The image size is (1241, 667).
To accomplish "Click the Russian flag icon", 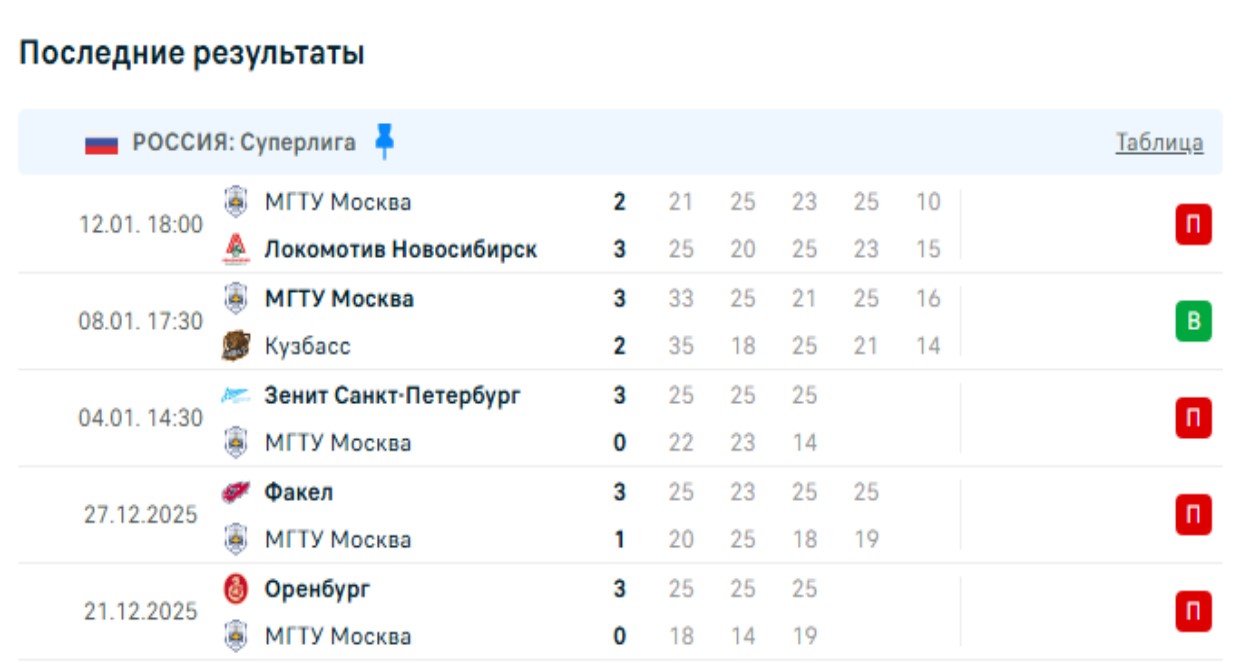I will [101, 143].
